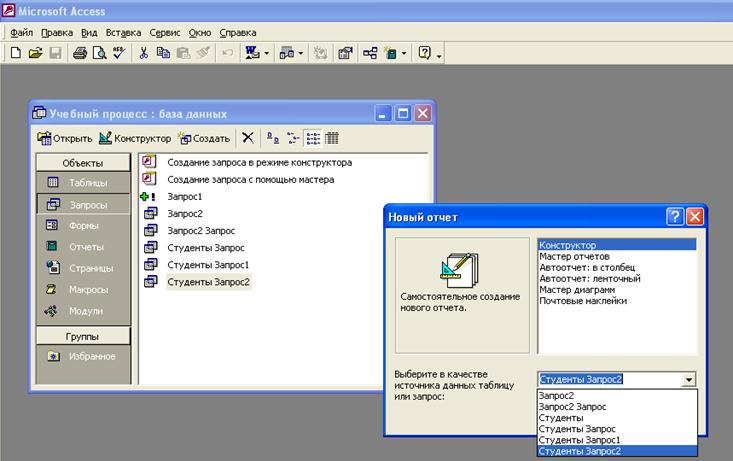Open the data source combo box arrow
Viewport: 733px width, 461px height.
pyautogui.click(x=689, y=379)
